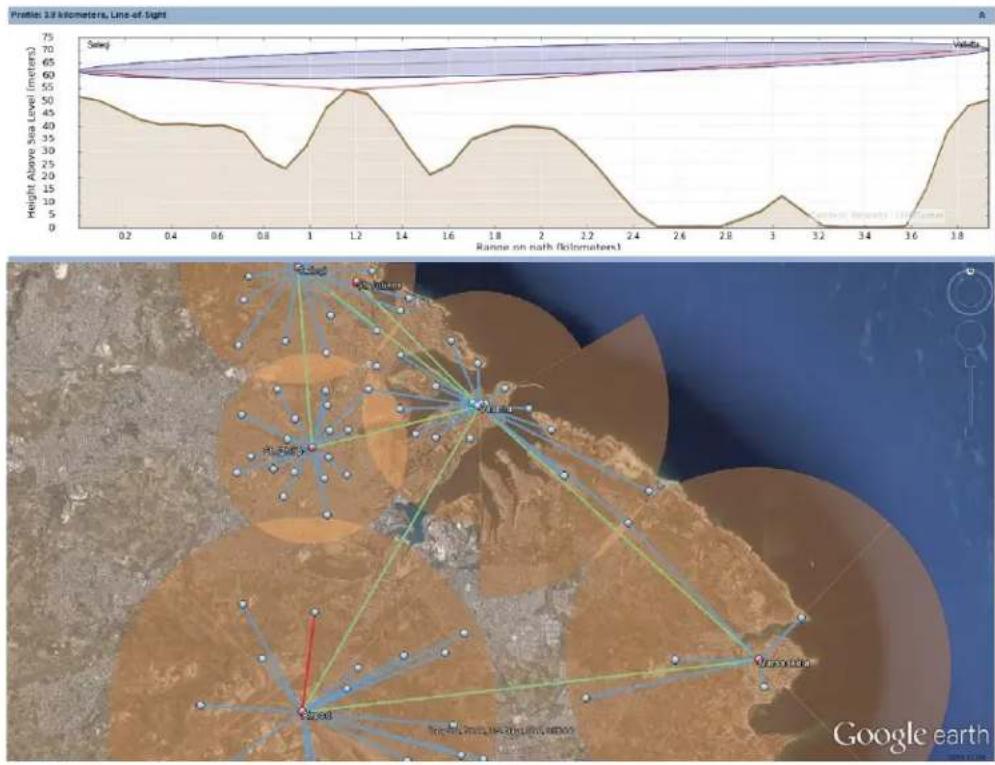The height and width of the screenshot is (765, 995).
Task: Click the Google Earth move joystick control
Action: coord(970,334)
